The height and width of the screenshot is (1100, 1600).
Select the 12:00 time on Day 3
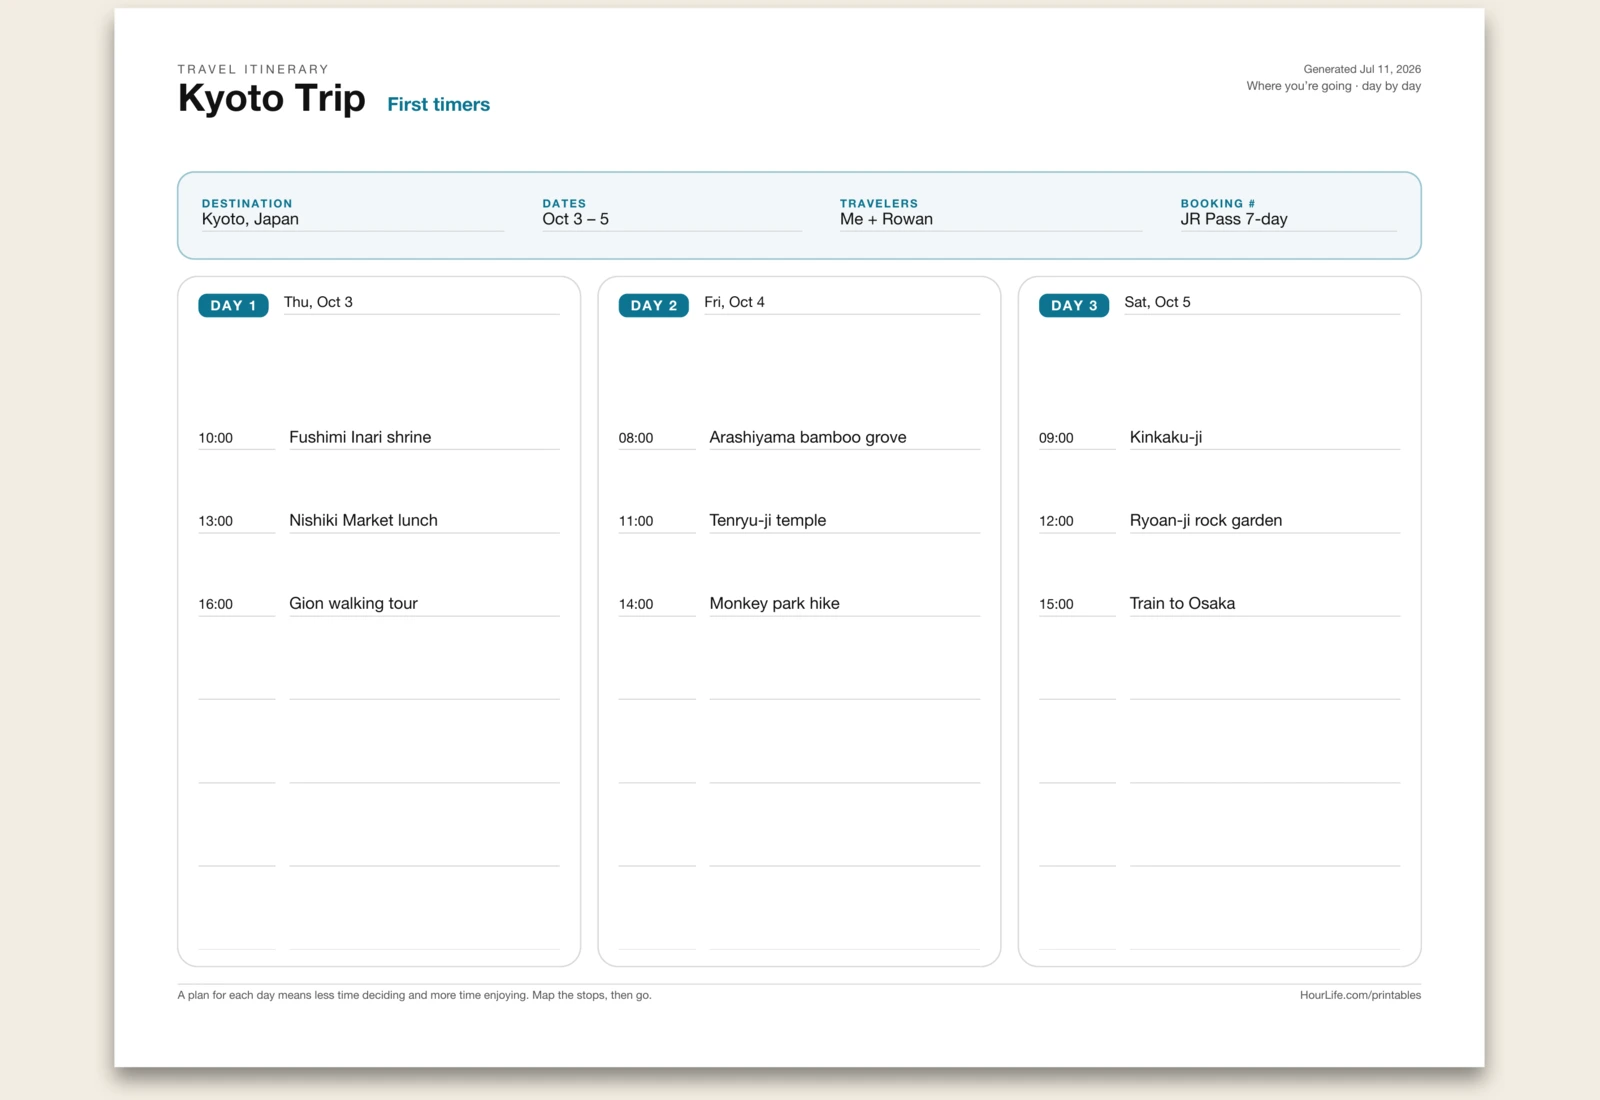pos(1076,521)
